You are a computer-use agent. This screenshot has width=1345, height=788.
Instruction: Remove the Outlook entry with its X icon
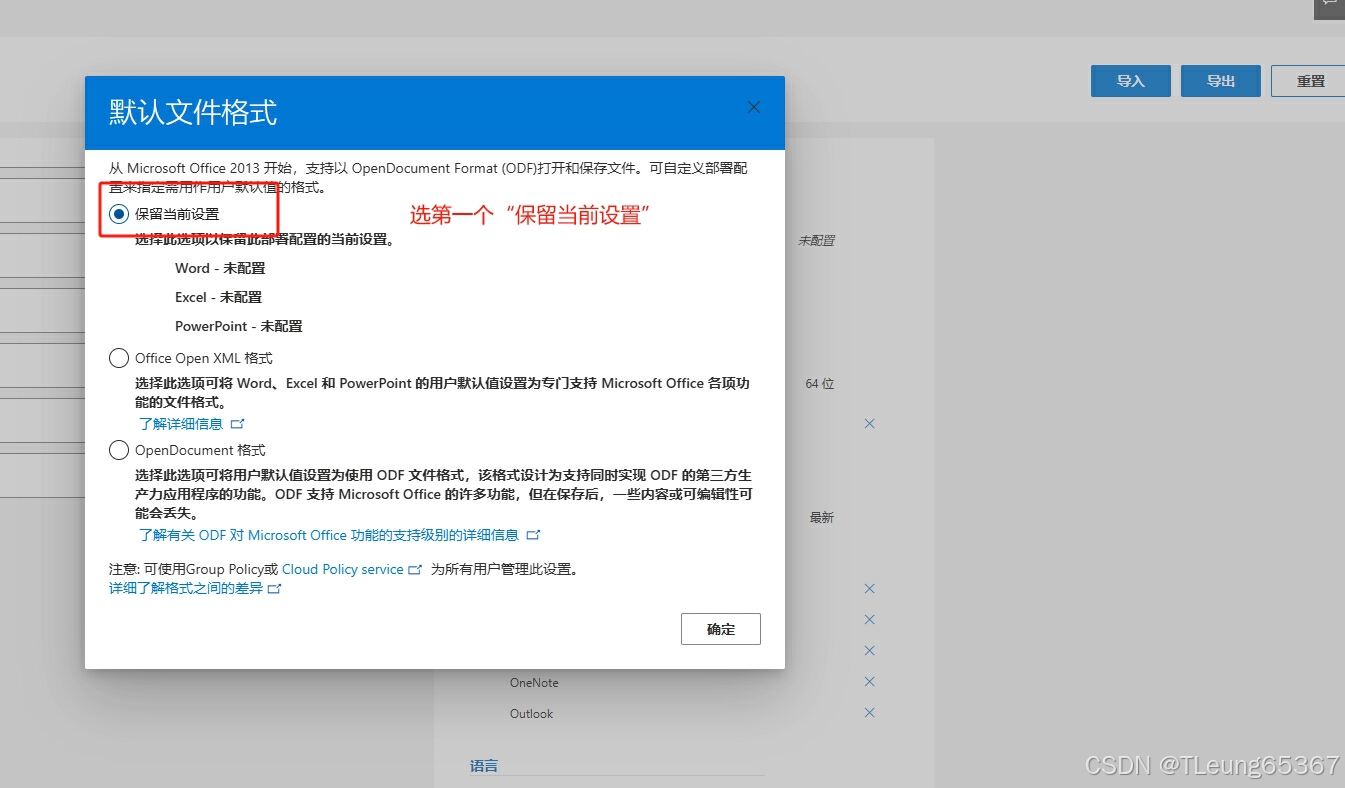(870, 713)
